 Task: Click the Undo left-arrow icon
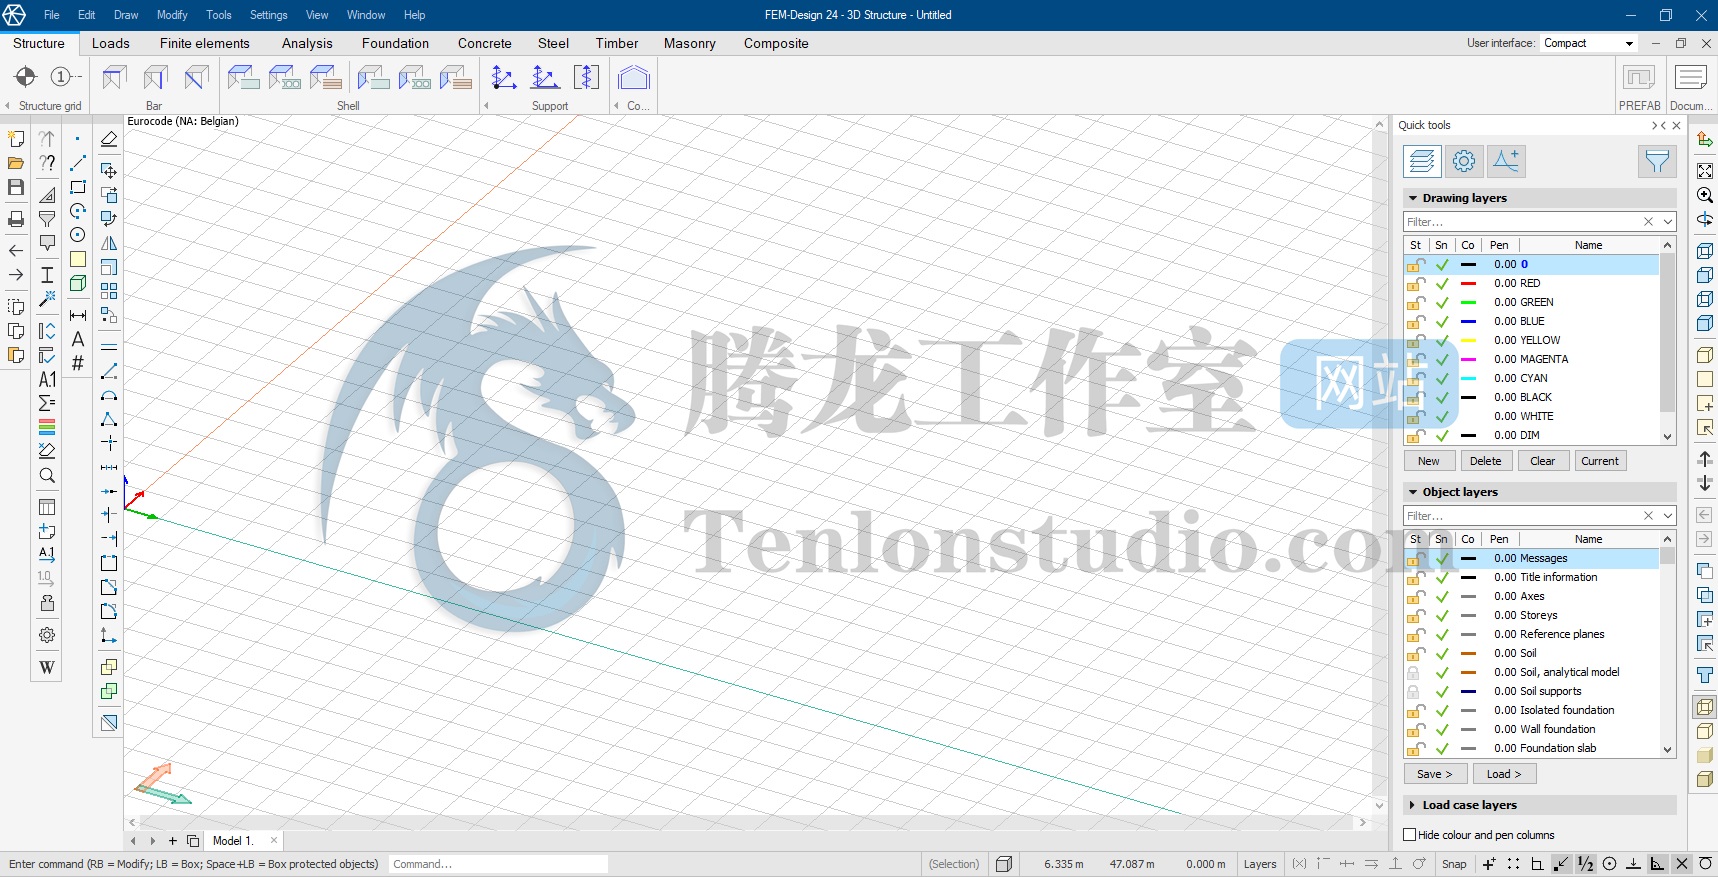tap(16, 251)
